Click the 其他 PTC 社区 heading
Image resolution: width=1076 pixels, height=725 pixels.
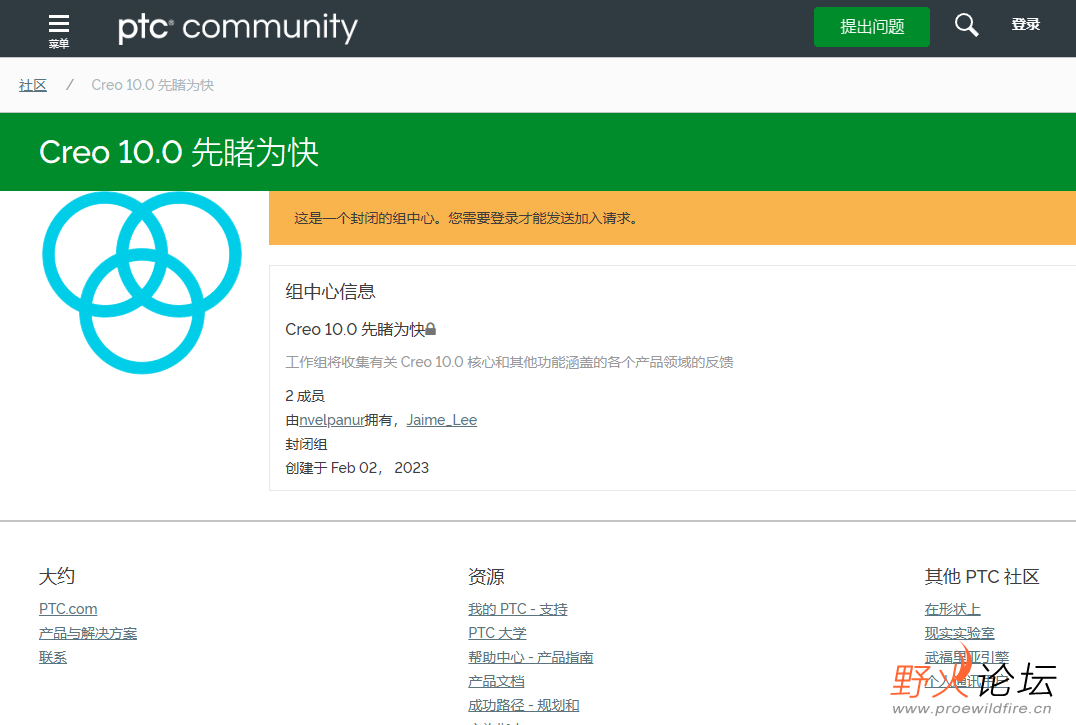[x=982, y=576]
